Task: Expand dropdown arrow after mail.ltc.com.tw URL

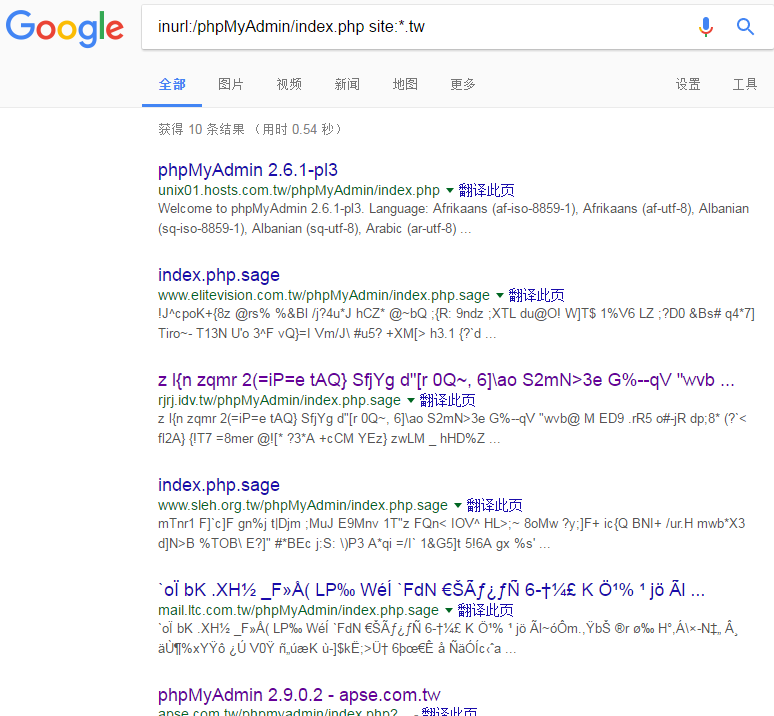Action: point(449,611)
